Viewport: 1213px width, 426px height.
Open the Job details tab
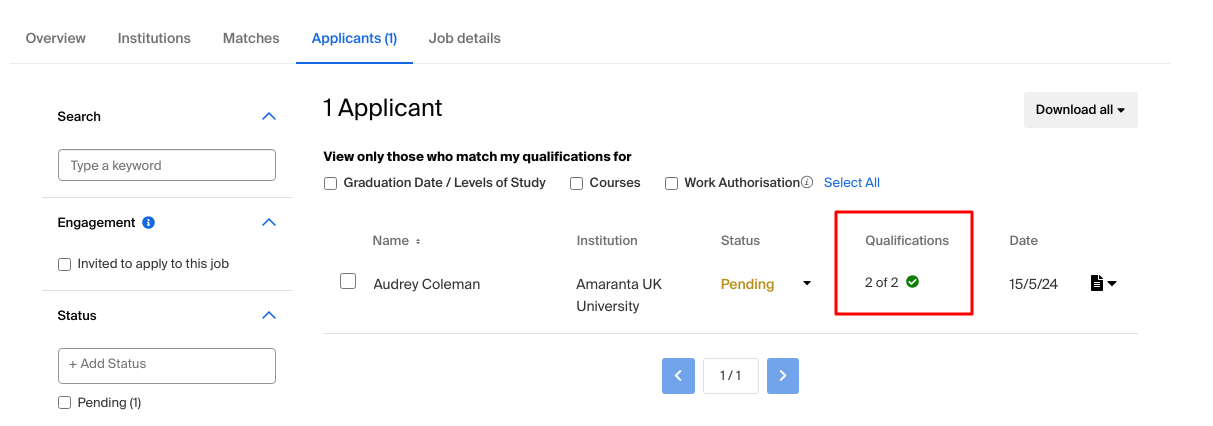point(465,38)
